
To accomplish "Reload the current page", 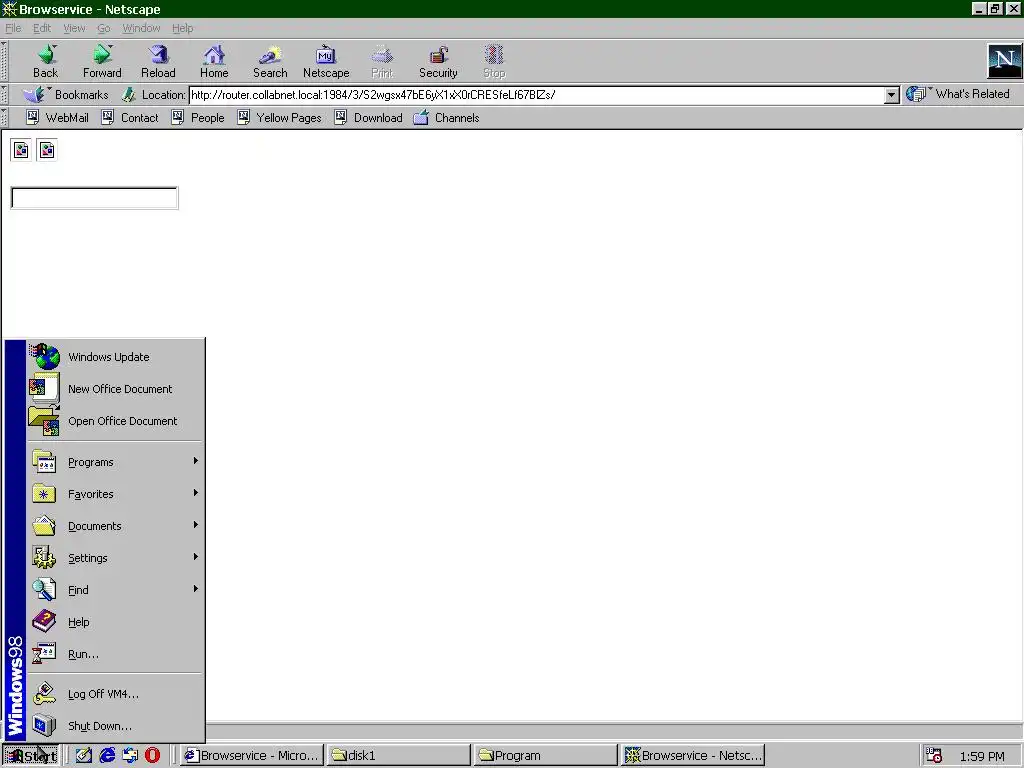I will 158,61.
